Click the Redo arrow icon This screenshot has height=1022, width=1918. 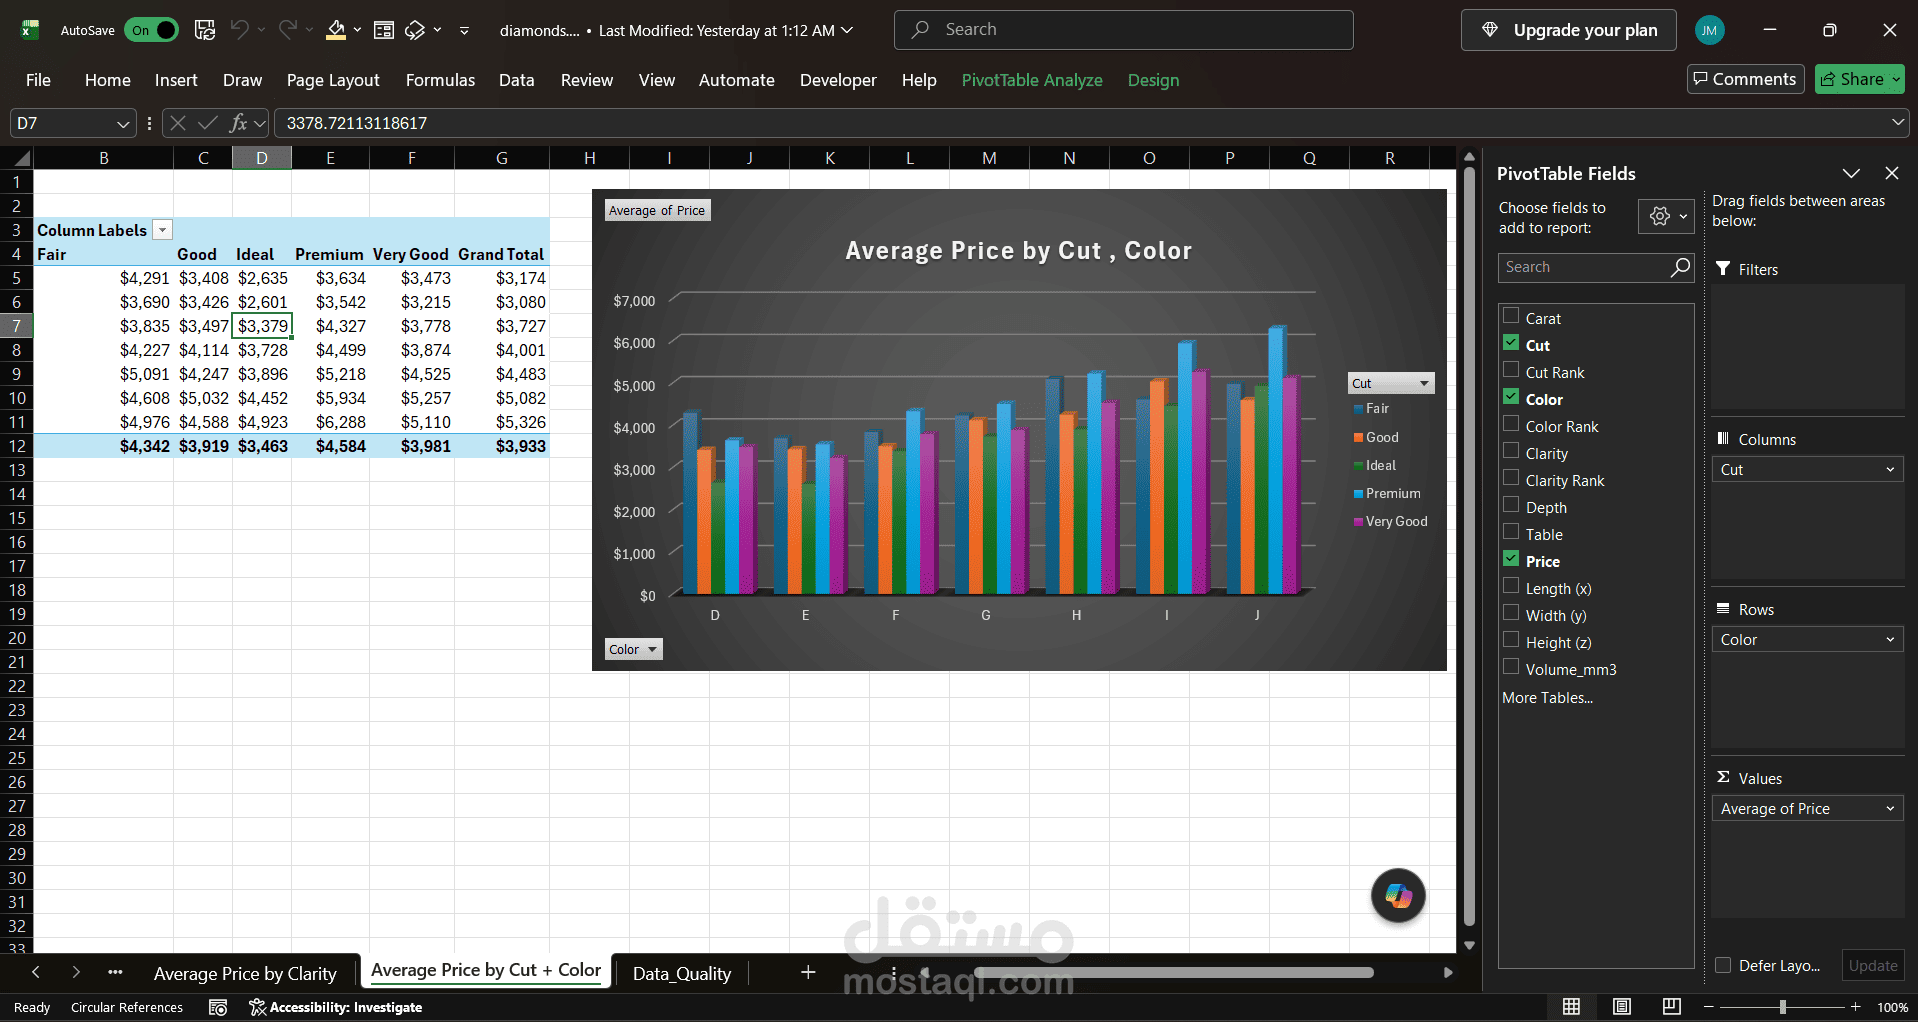tap(287, 30)
